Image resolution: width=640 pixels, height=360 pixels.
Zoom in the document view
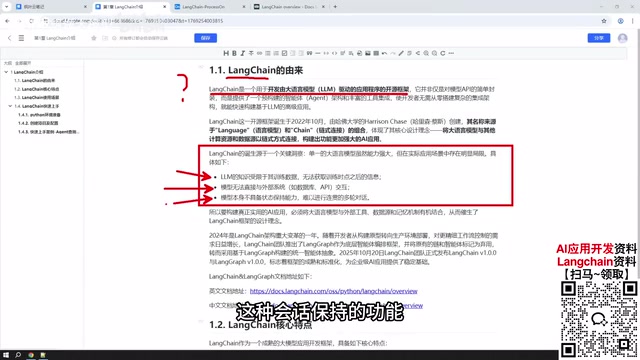[x=426, y=53]
